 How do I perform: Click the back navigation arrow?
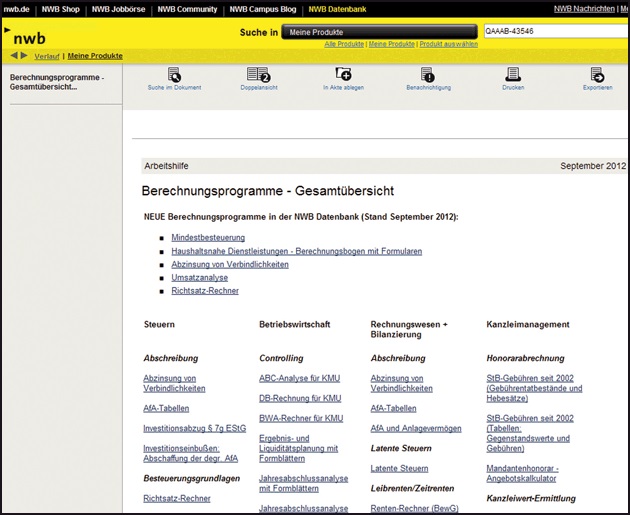(14, 55)
